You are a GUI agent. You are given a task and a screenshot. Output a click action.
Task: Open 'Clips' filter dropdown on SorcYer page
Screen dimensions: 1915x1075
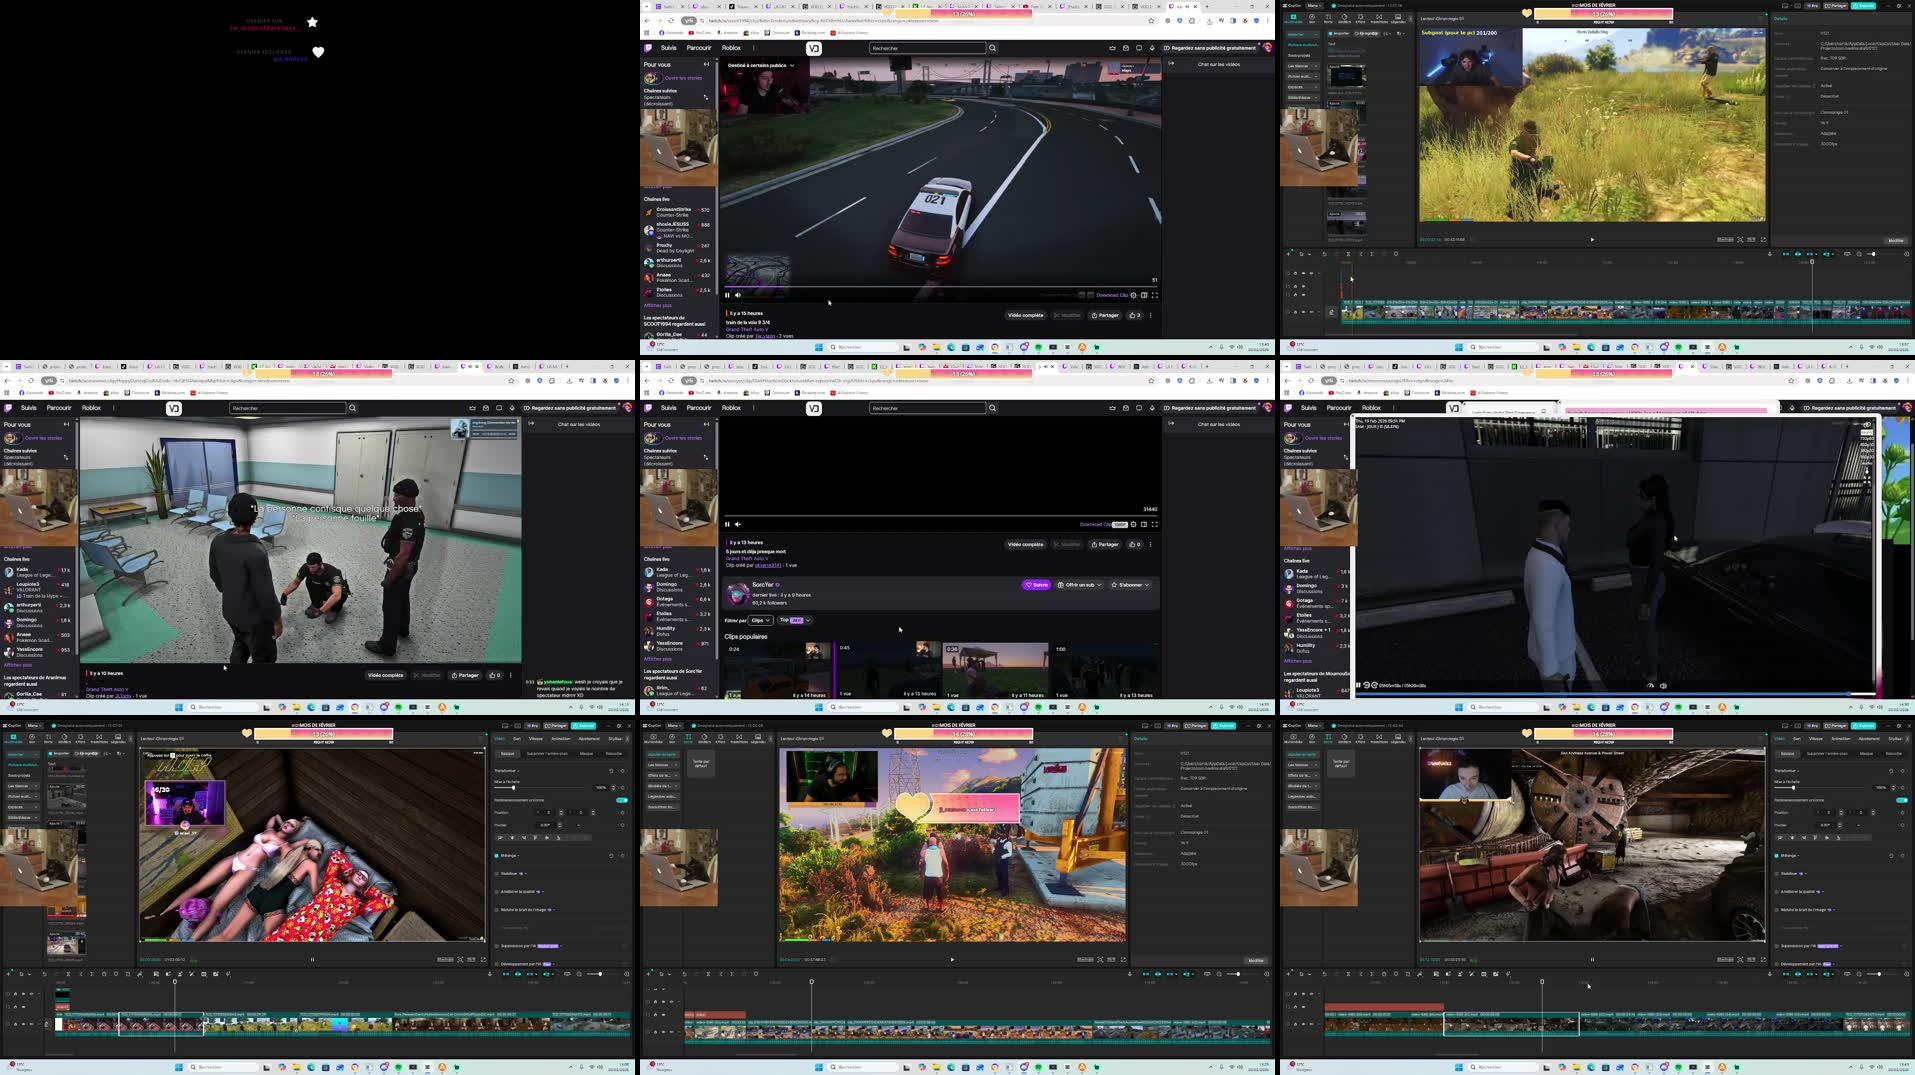click(761, 620)
